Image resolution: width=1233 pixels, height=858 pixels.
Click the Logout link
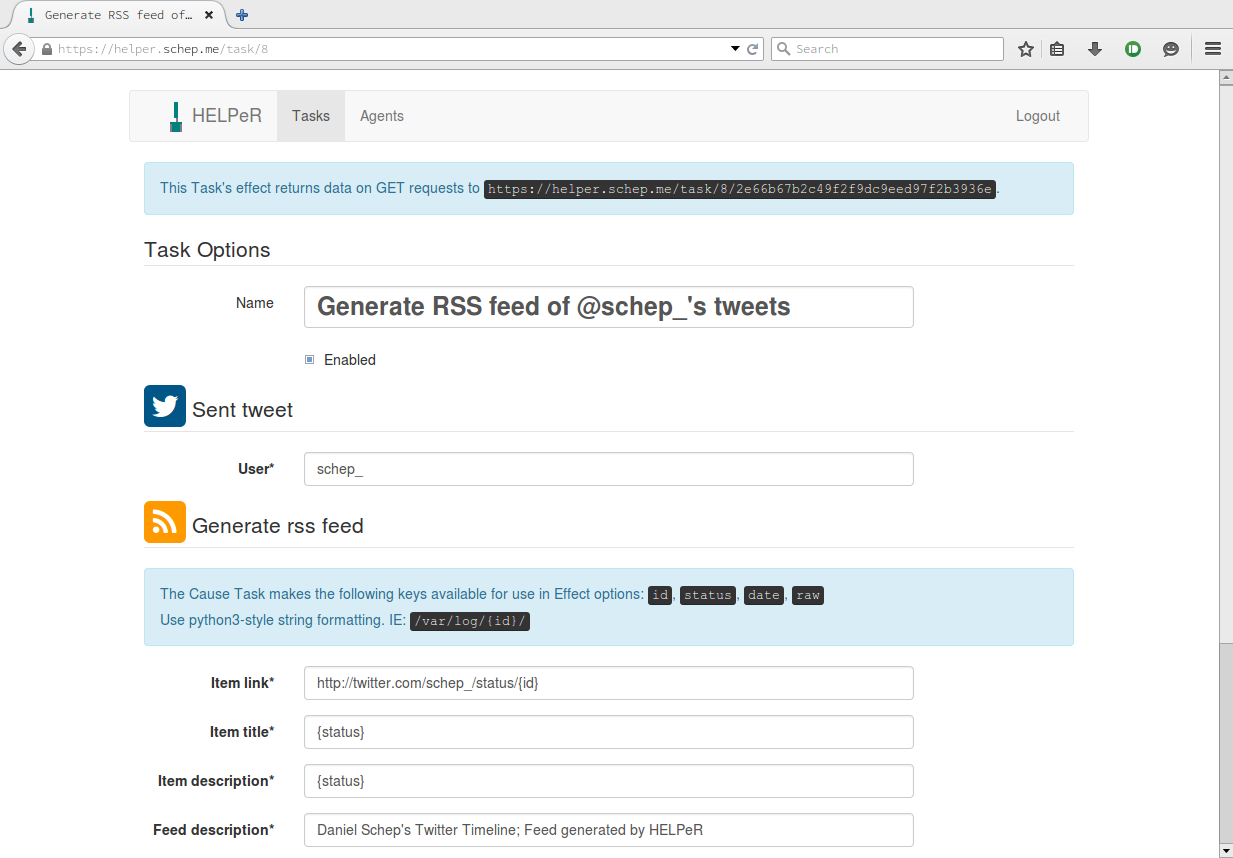pos(1038,116)
